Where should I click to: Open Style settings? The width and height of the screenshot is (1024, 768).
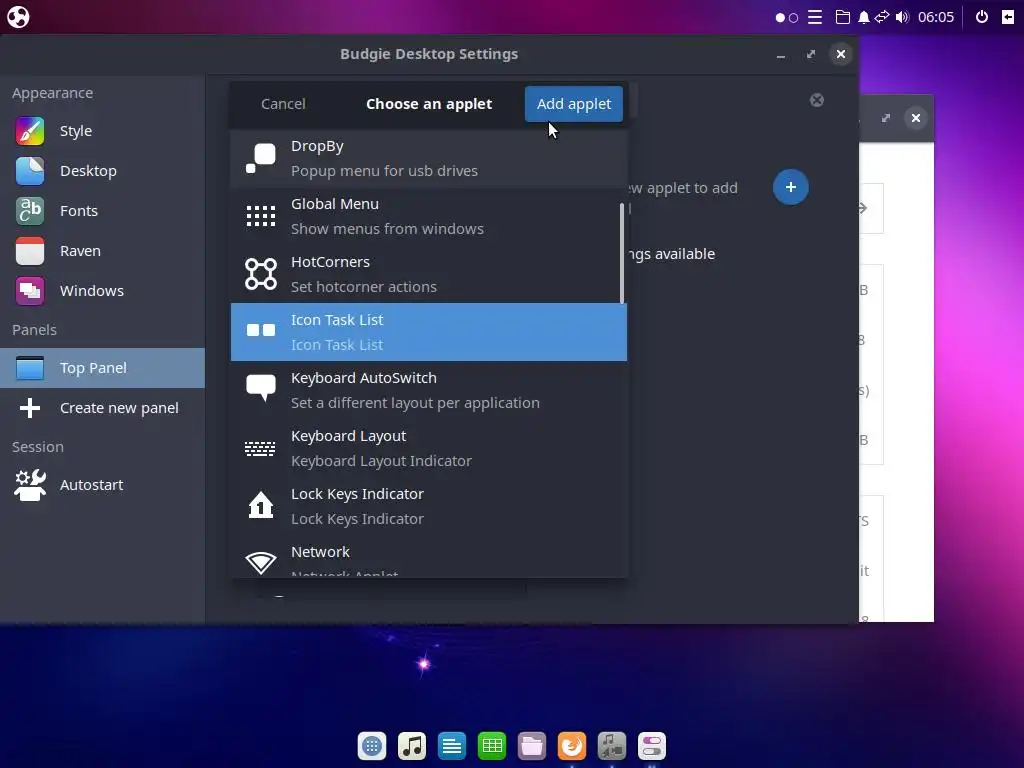pyautogui.click(x=103, y=131)
